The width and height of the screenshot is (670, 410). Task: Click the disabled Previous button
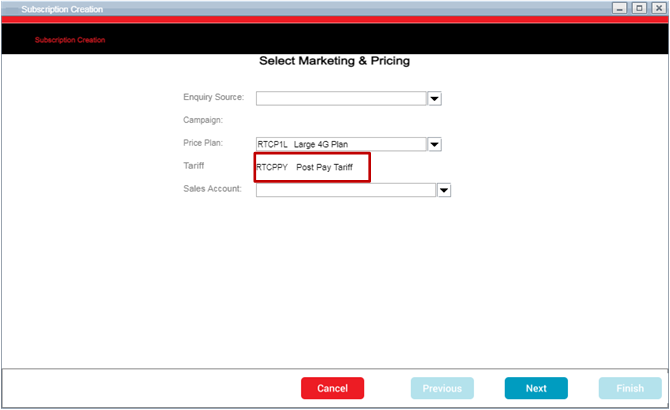[x=442, y=388]
